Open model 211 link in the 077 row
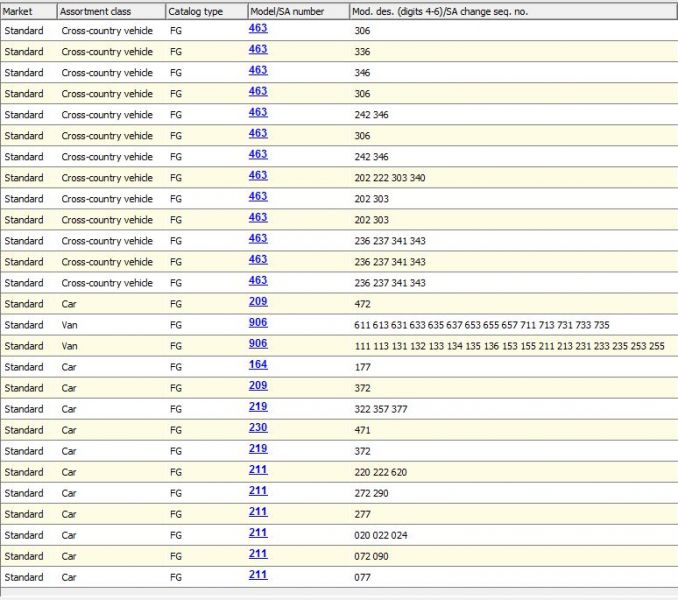 (258, 575)
